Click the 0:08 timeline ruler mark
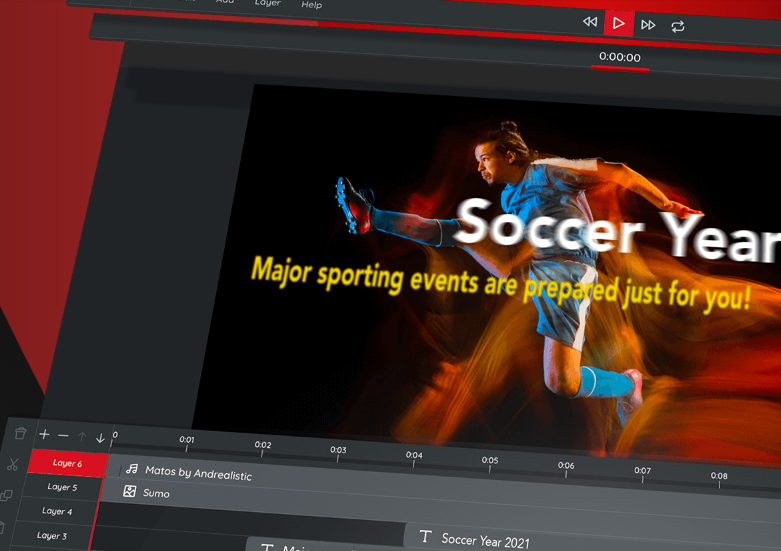The width and height of the screenshot is (781, 551). (x=719, y=477)
